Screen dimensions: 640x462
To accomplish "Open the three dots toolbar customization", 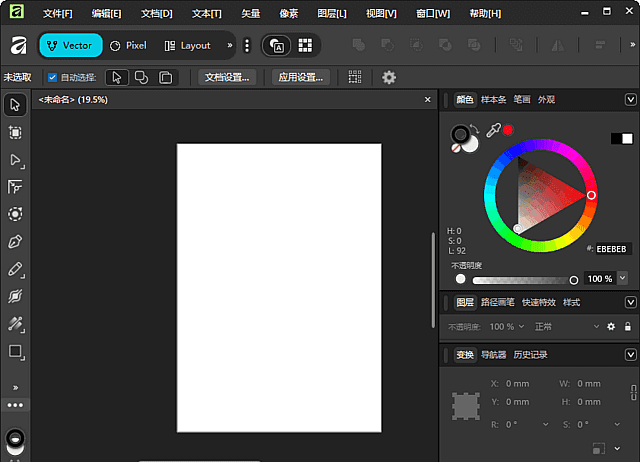I will click(x=15, y=405).
